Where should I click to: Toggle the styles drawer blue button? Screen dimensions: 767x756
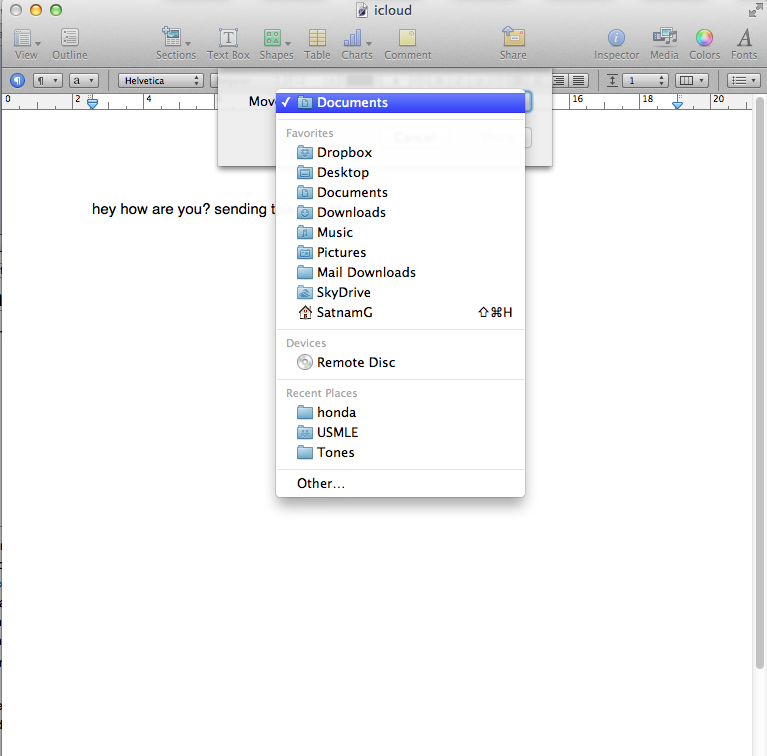[17, 80]
